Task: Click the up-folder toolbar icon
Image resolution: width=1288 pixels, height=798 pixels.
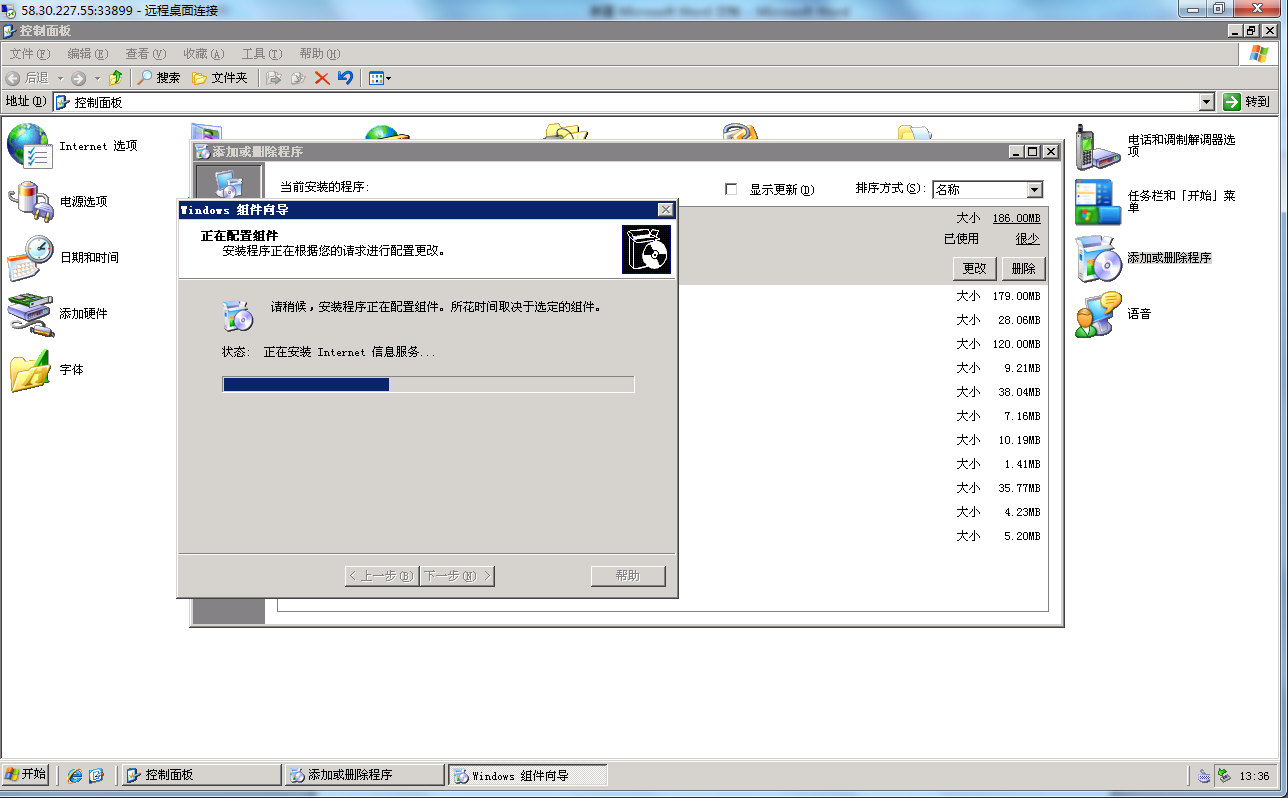Action: (115, 78)
